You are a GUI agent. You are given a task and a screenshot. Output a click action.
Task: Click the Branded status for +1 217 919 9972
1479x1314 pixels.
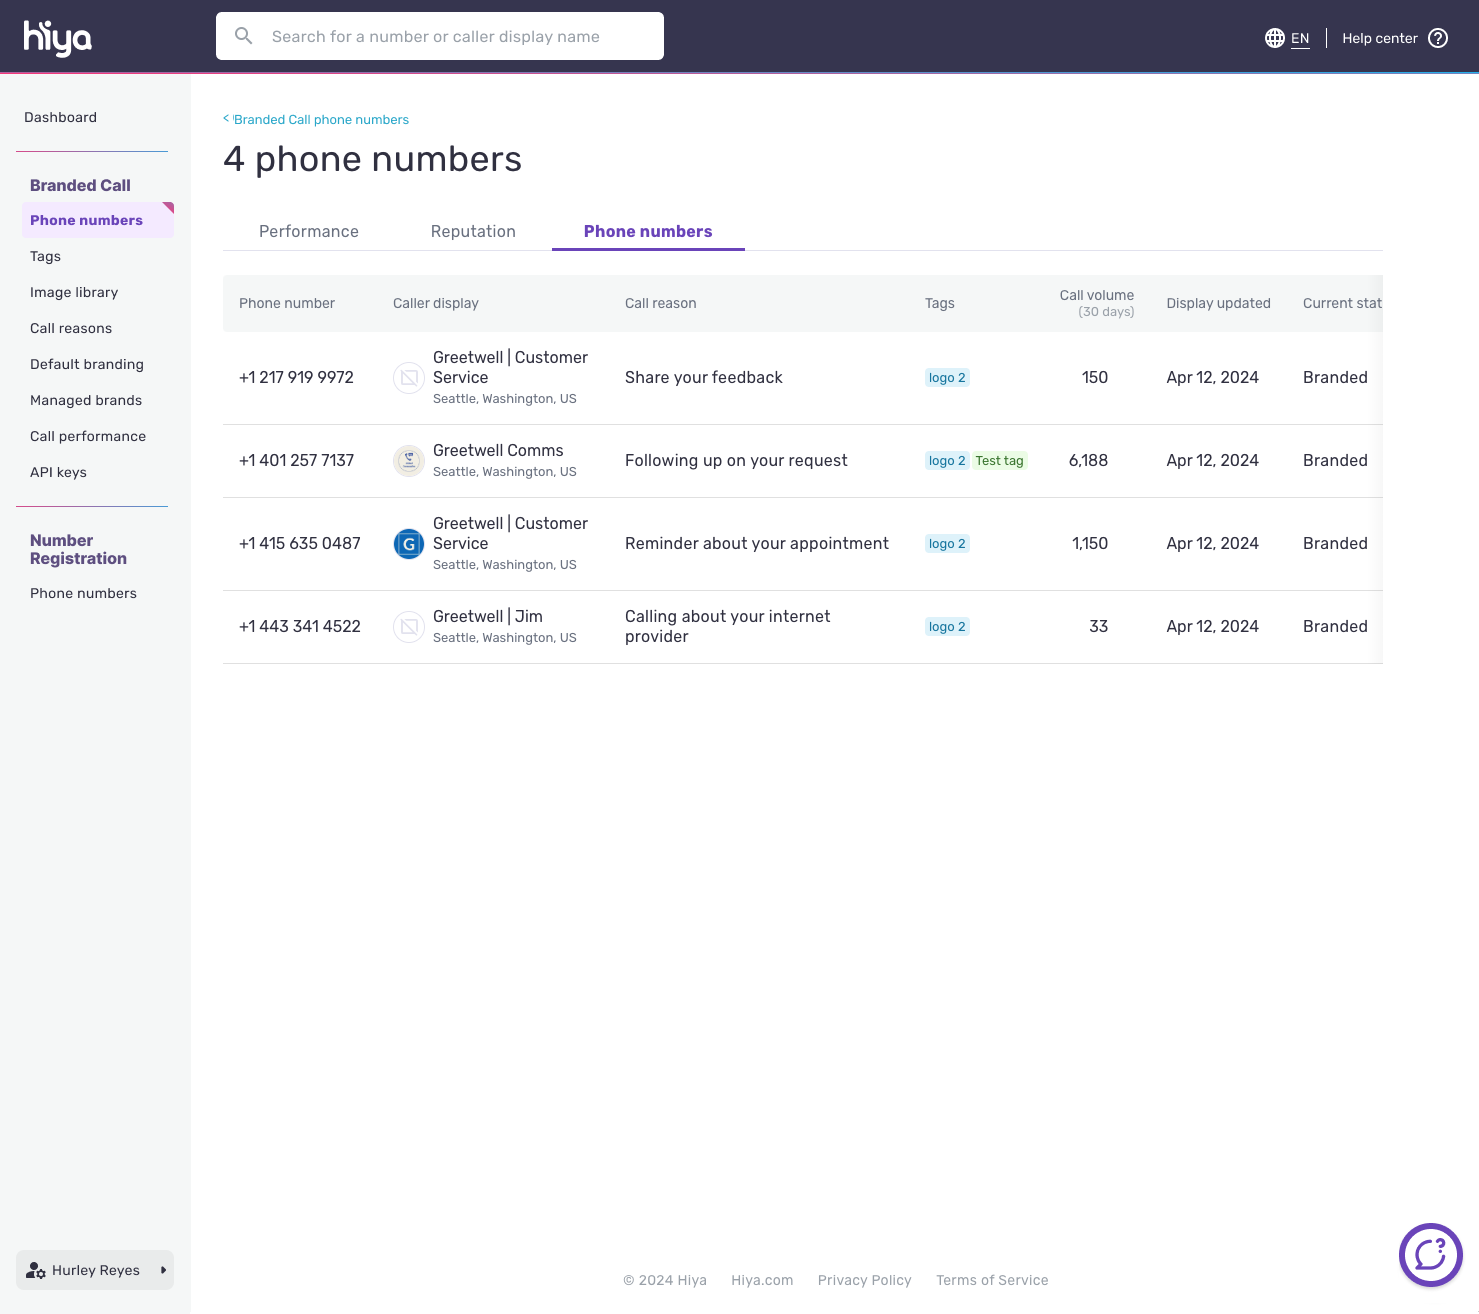(x=1335, y=377)
